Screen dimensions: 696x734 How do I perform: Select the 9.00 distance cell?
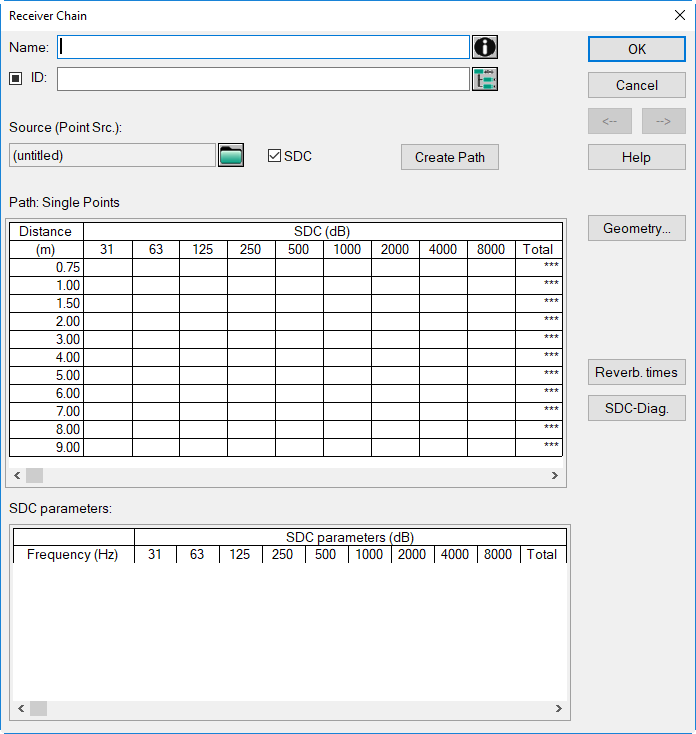pyautogui.click(x=46, y=448)
